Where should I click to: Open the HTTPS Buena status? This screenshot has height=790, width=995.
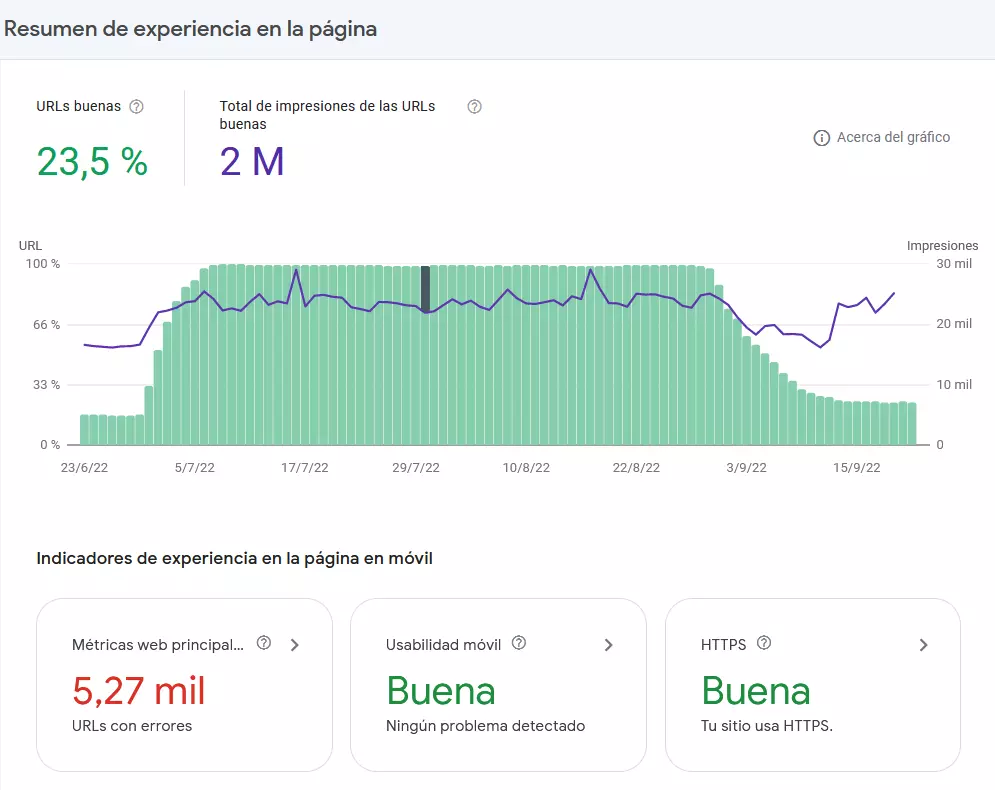[x=755, y=691]
